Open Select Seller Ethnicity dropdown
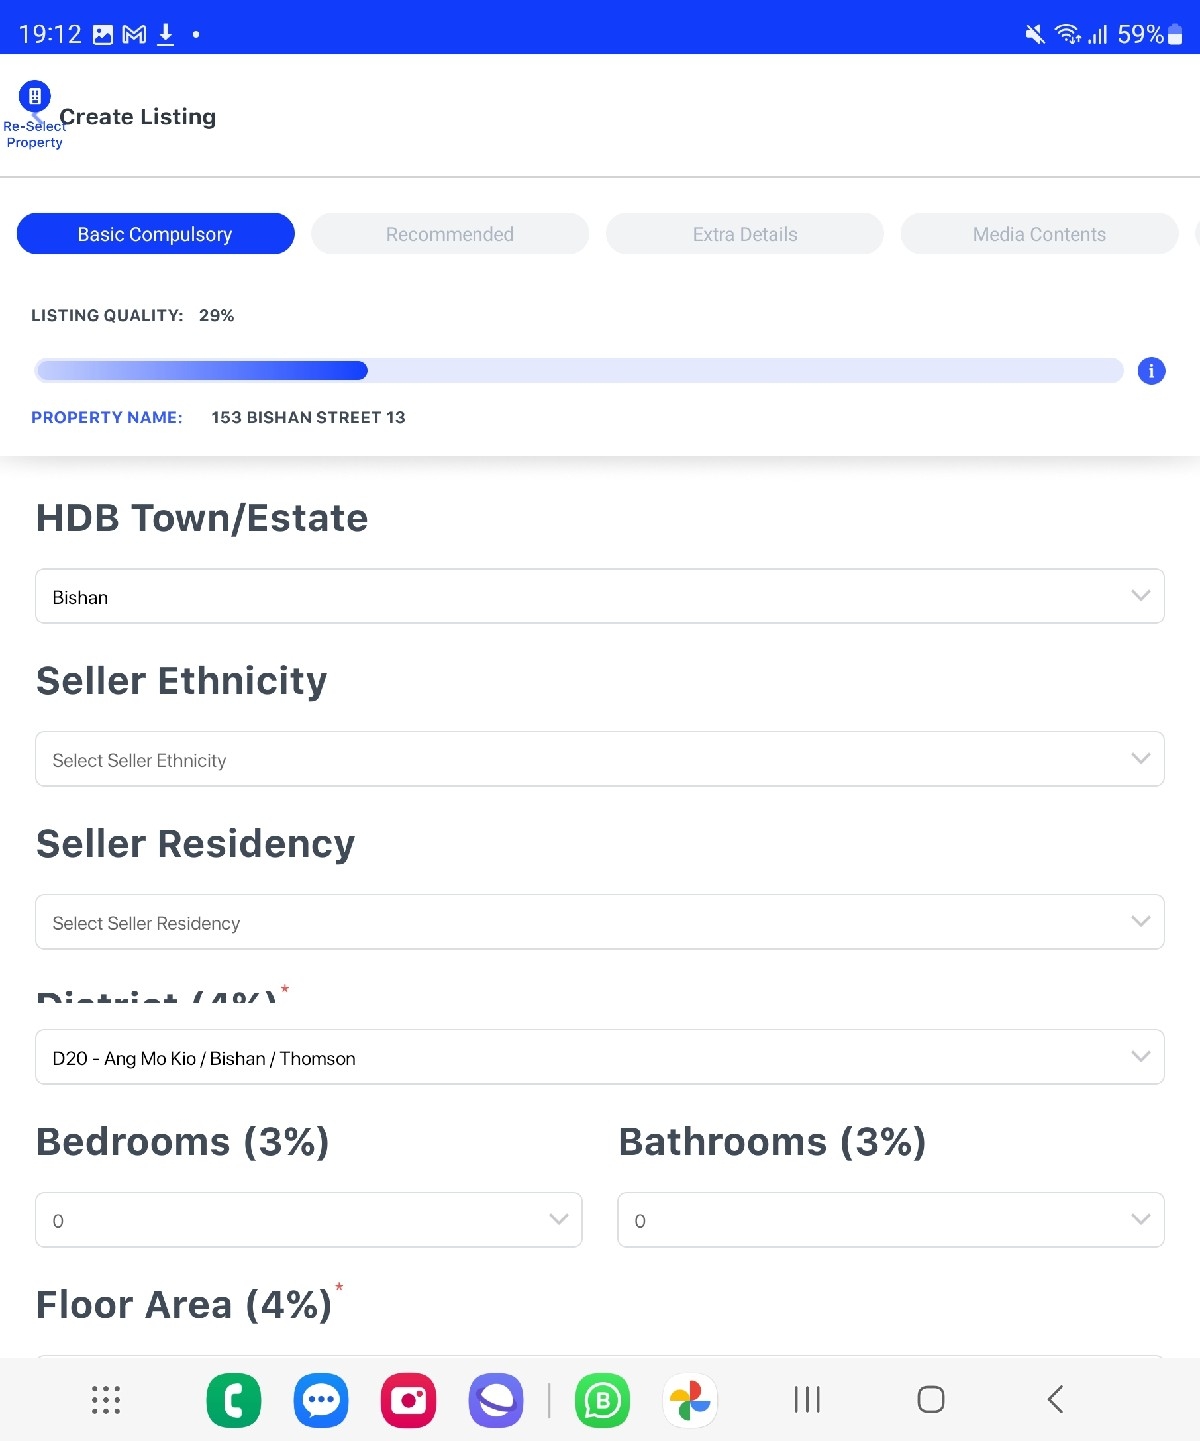The height and width of the screenshot is (1441, 1200). [600, 760]
